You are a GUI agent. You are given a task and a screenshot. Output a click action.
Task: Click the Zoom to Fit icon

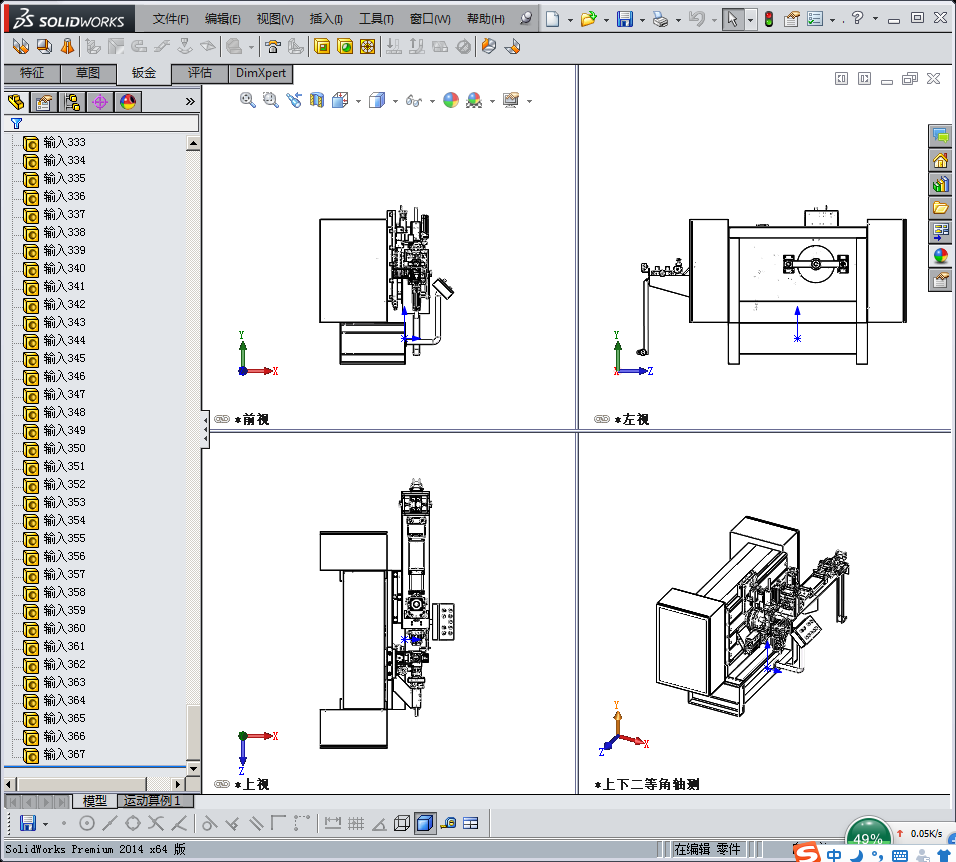tap(248, 100)
